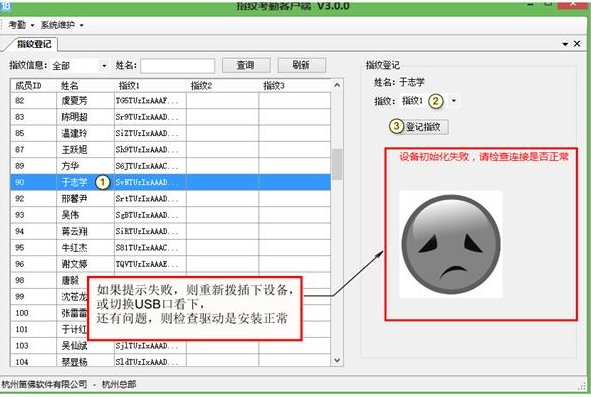
Task: Select the row with ID 94
Action: [x=170, y=231]
